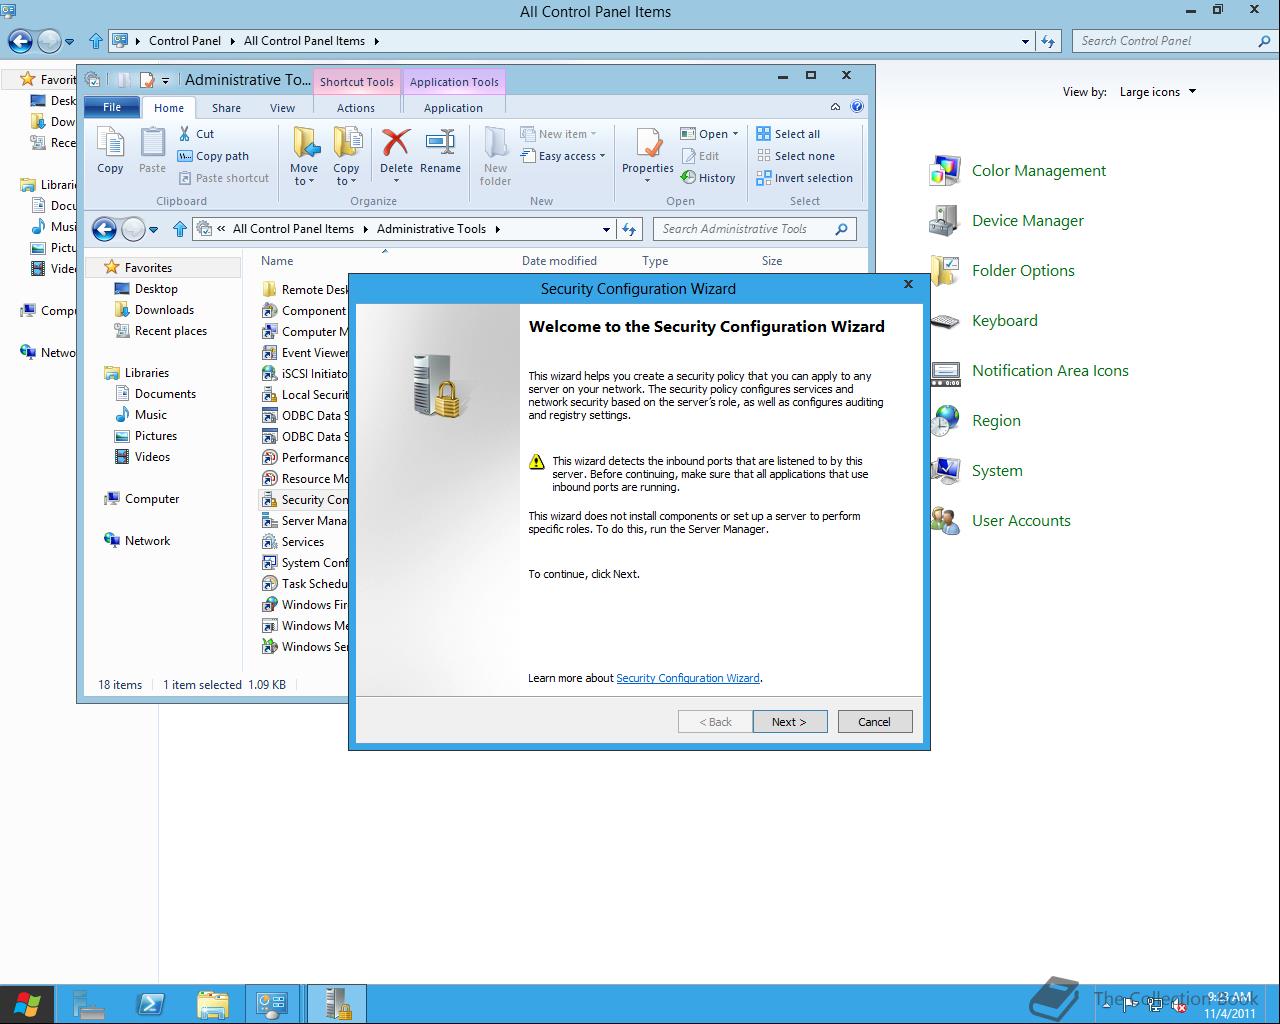Sort by the Date modified column
Screen dimensions: 1280x1024
[x=559, y=261]
